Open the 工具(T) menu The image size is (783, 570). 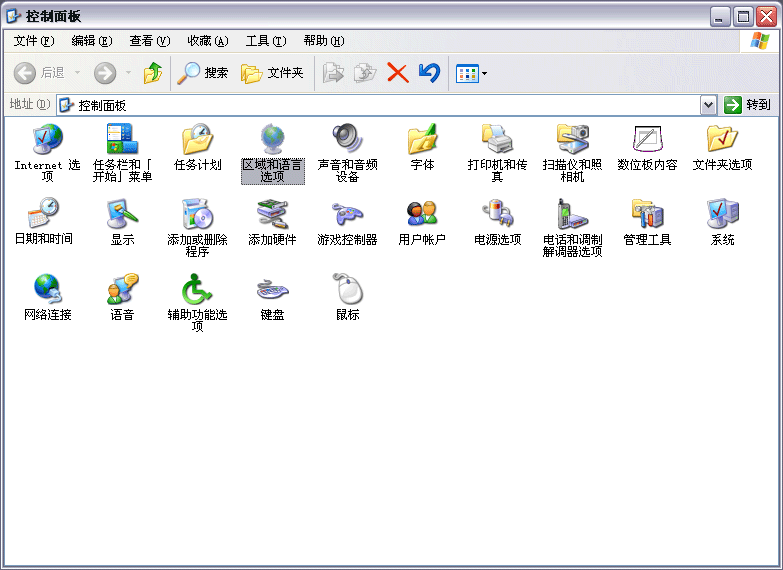tap(266, 41)
